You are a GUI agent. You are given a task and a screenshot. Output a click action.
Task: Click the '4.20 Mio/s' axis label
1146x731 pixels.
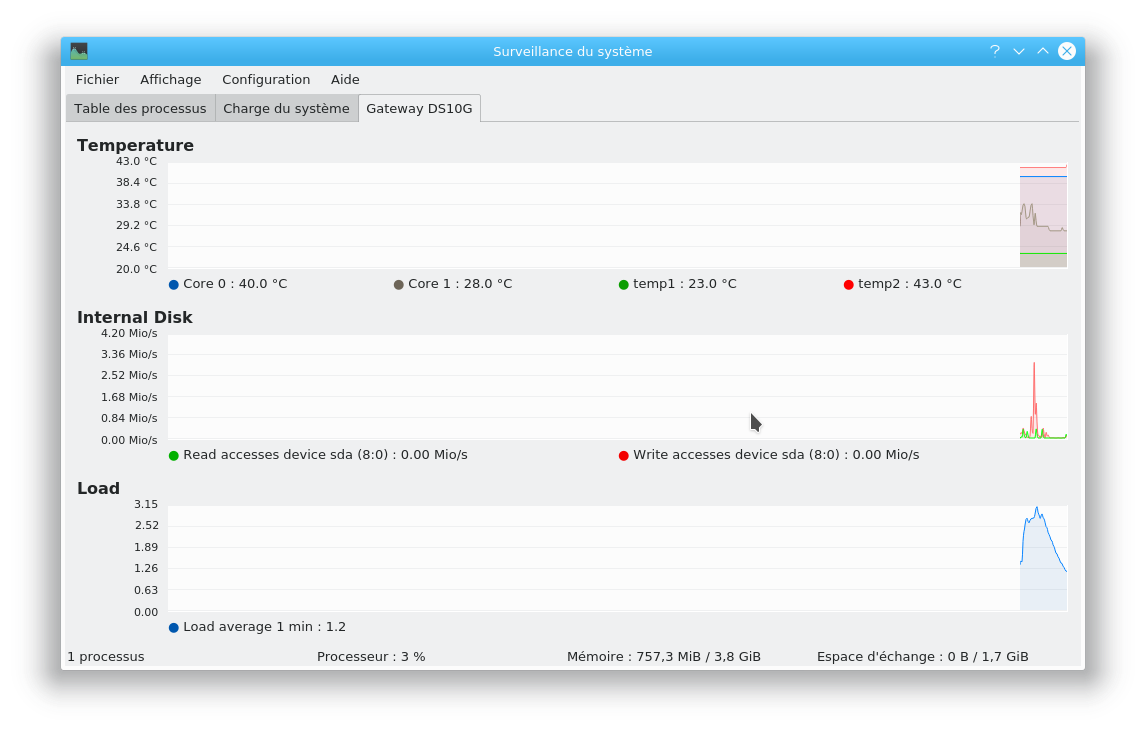(x=129, y=333)
